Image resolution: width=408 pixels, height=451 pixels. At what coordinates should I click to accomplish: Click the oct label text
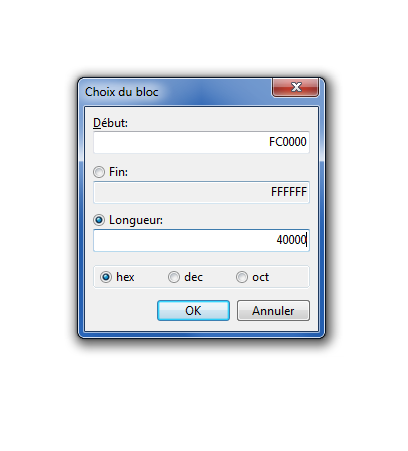coord(261,277)
